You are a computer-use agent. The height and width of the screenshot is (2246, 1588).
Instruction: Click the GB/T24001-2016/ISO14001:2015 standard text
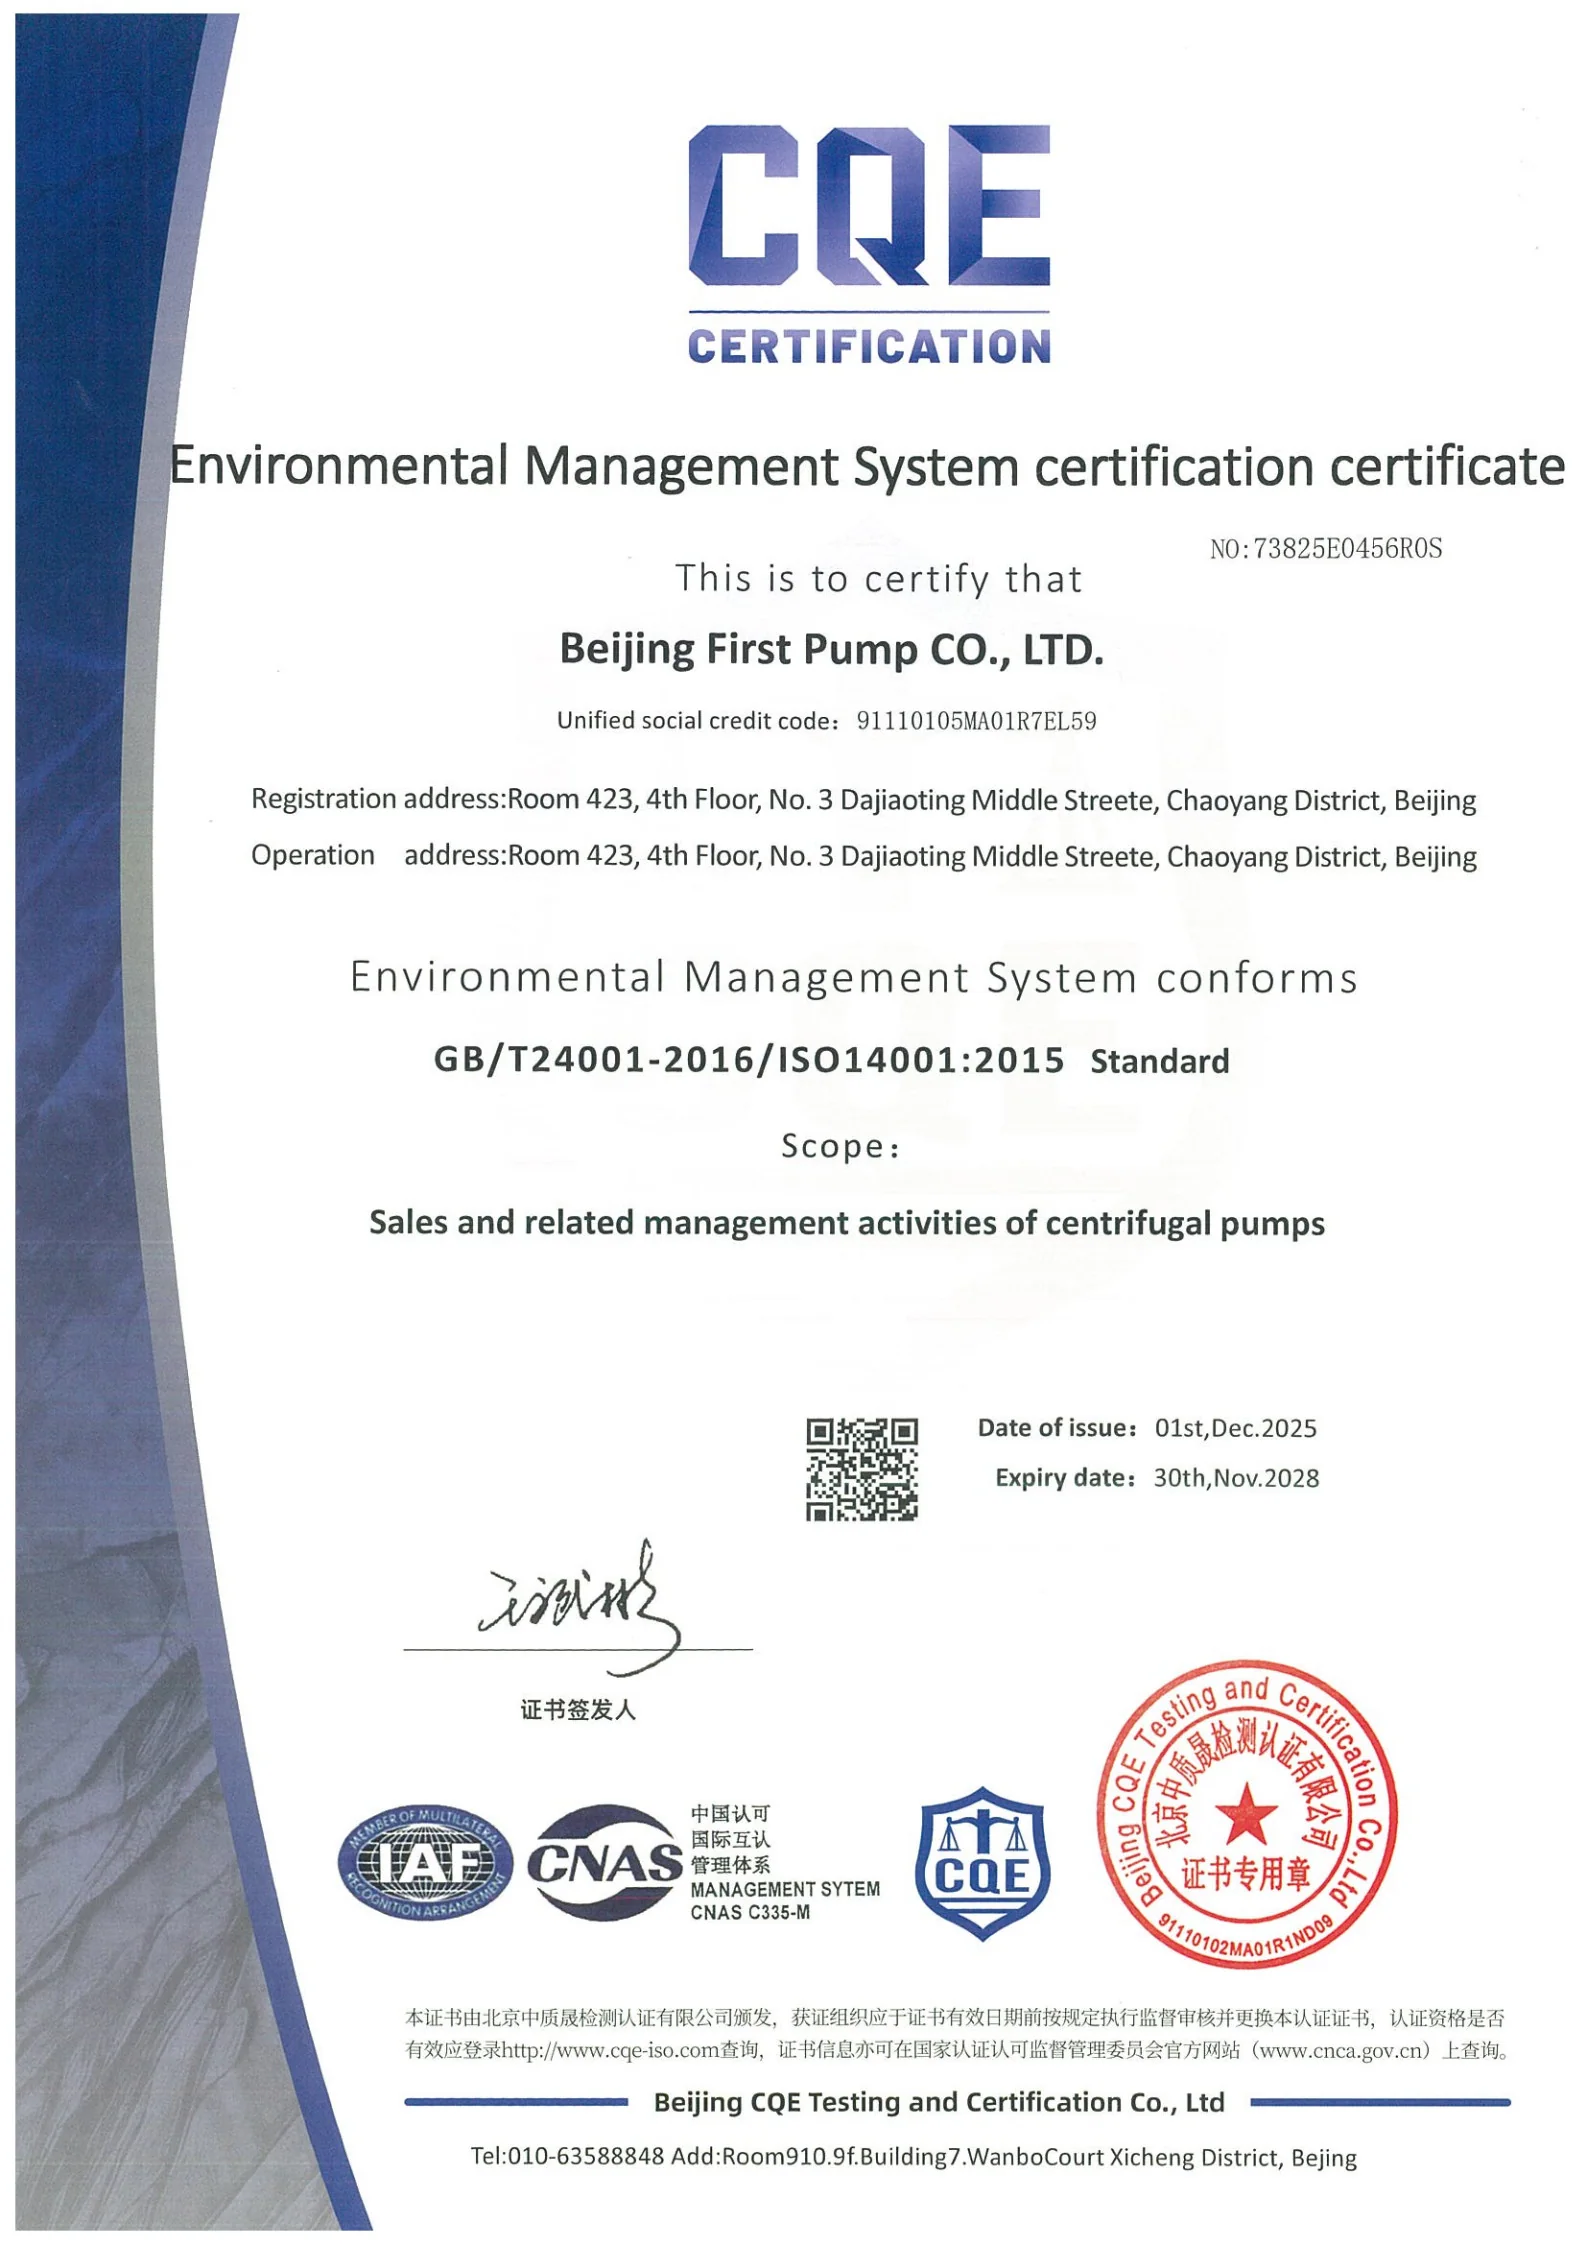[749, 1060]
